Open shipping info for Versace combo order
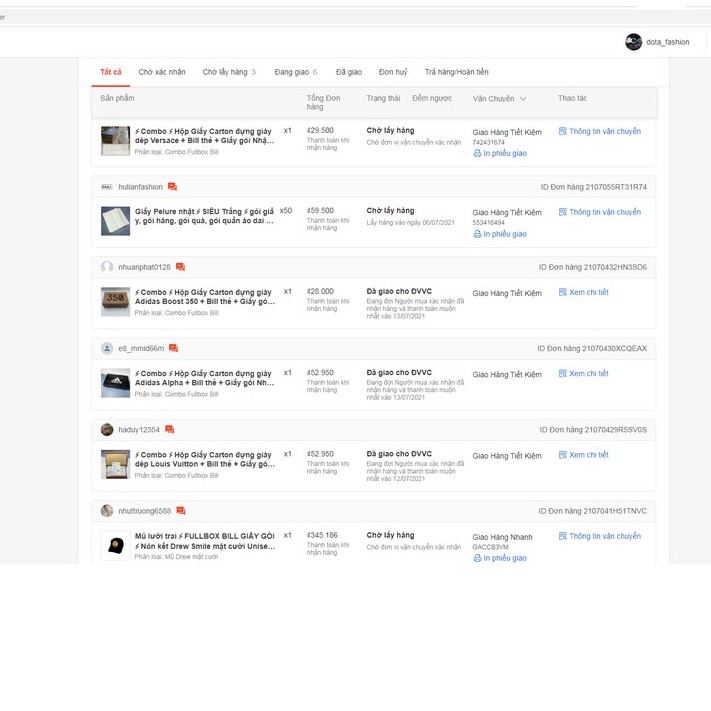Viewport: 711px width, 711px height. (x=604, y=131)
